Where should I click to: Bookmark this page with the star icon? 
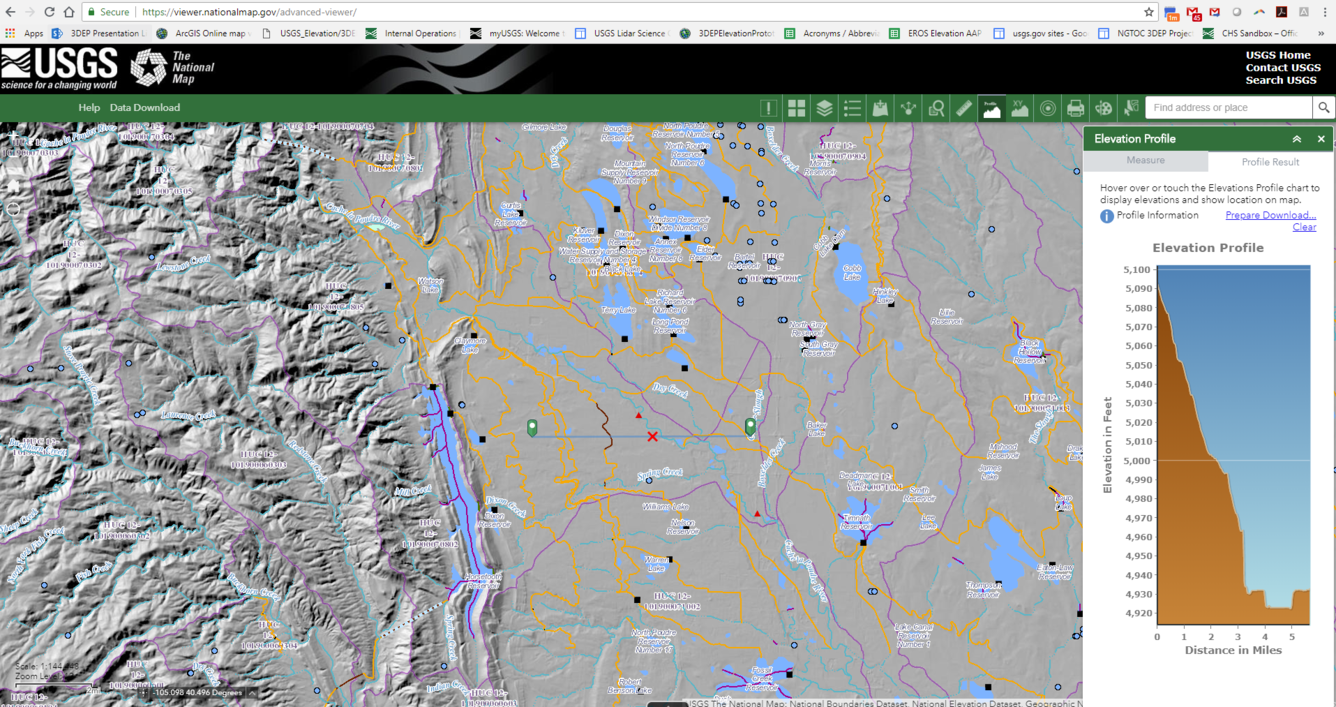point(1149,12)
